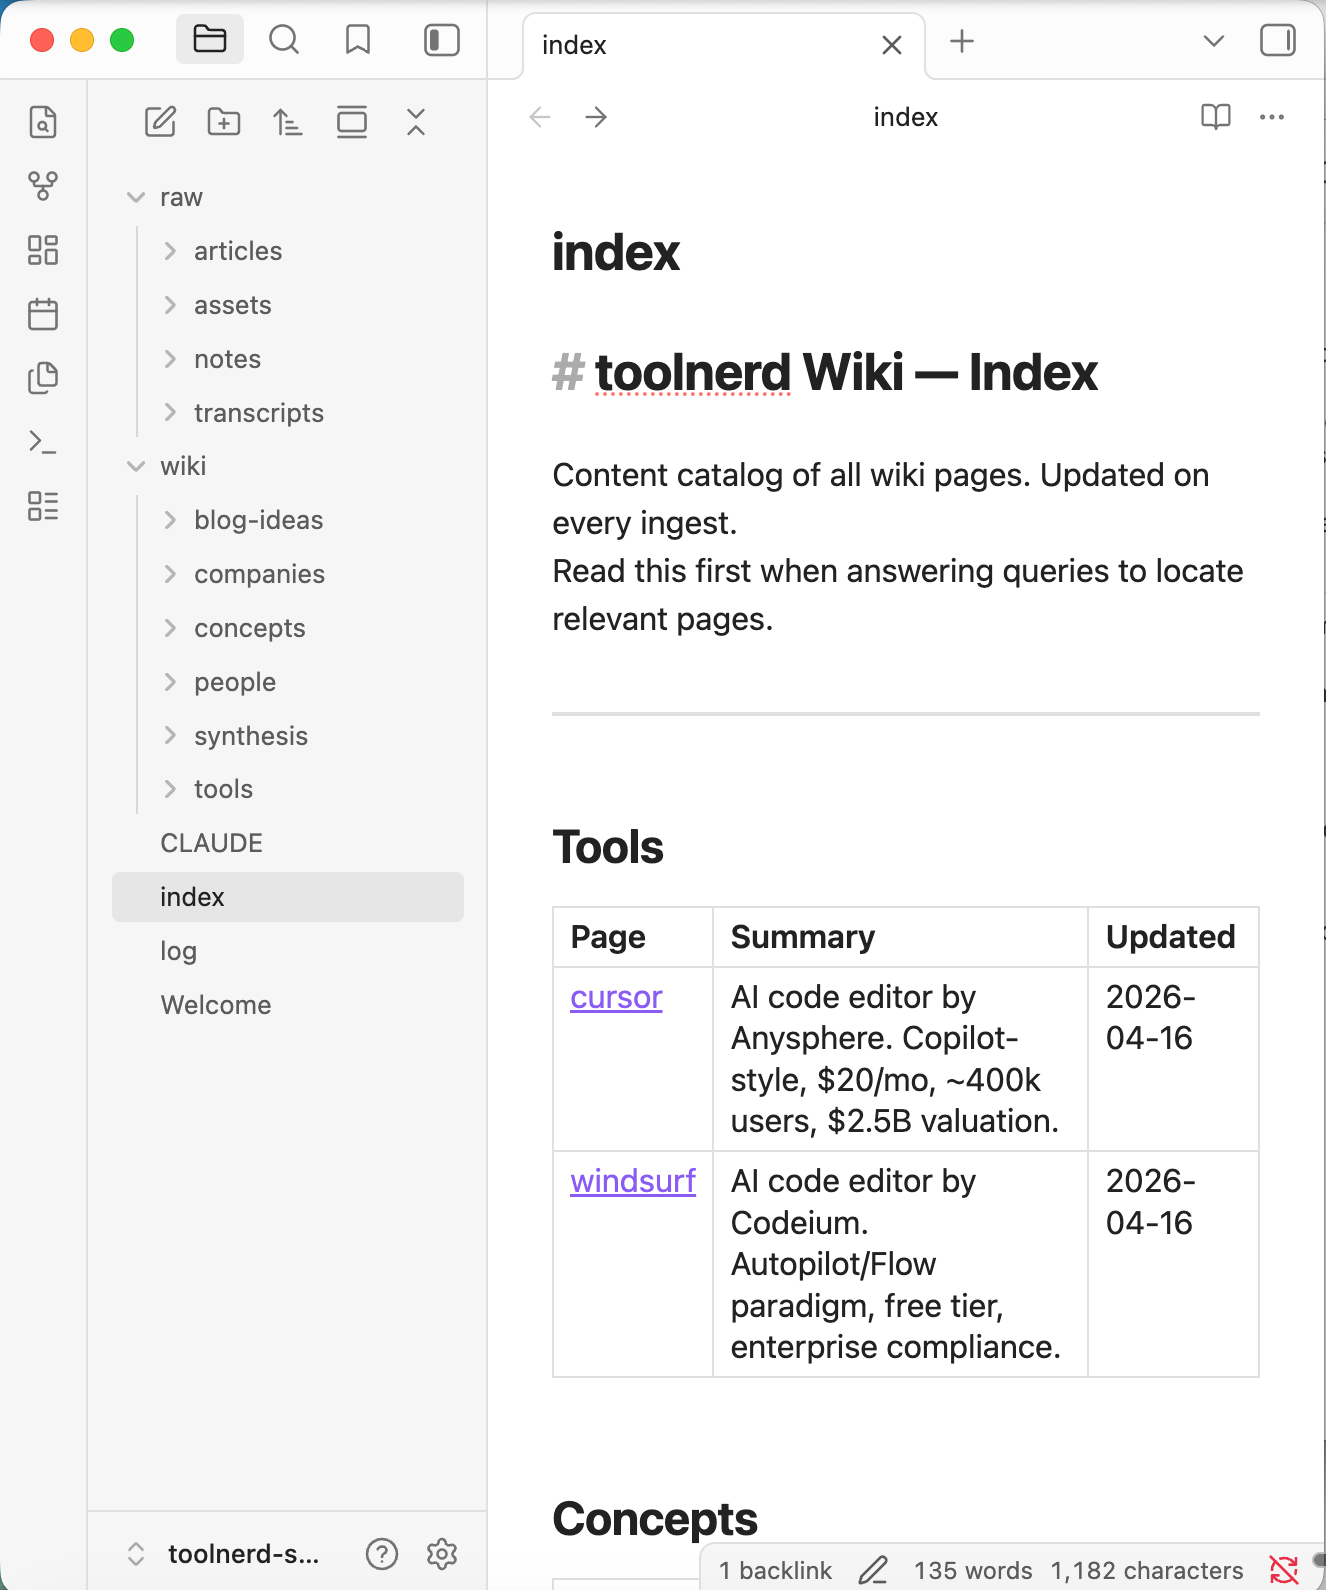The height and width of the screenshot is (1590, 1326).
Task: Open the search magnifier icon
Action: (284, 40)
